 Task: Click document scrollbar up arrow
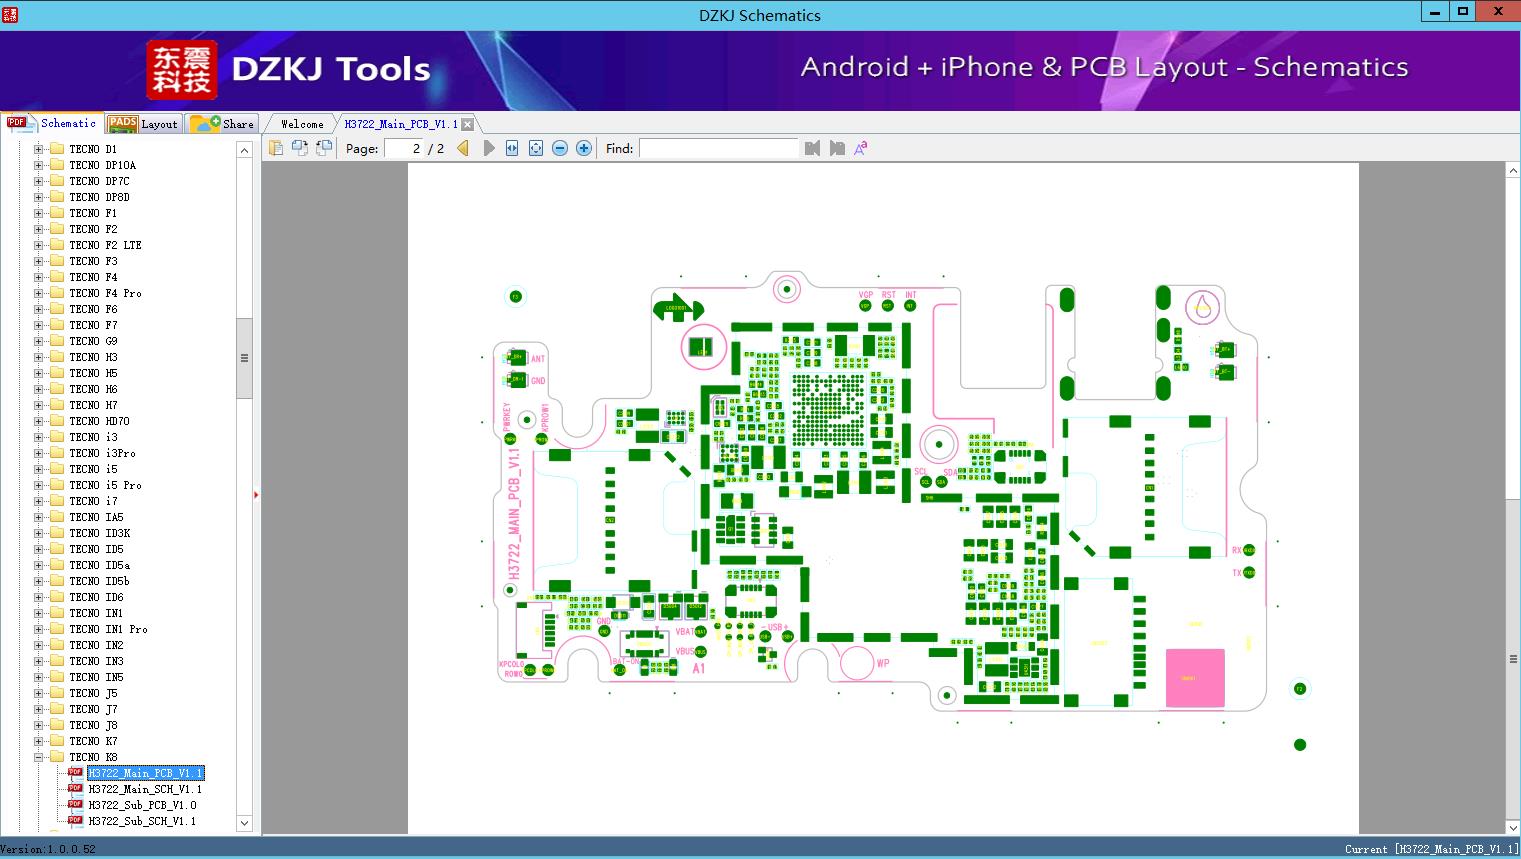1513,171
